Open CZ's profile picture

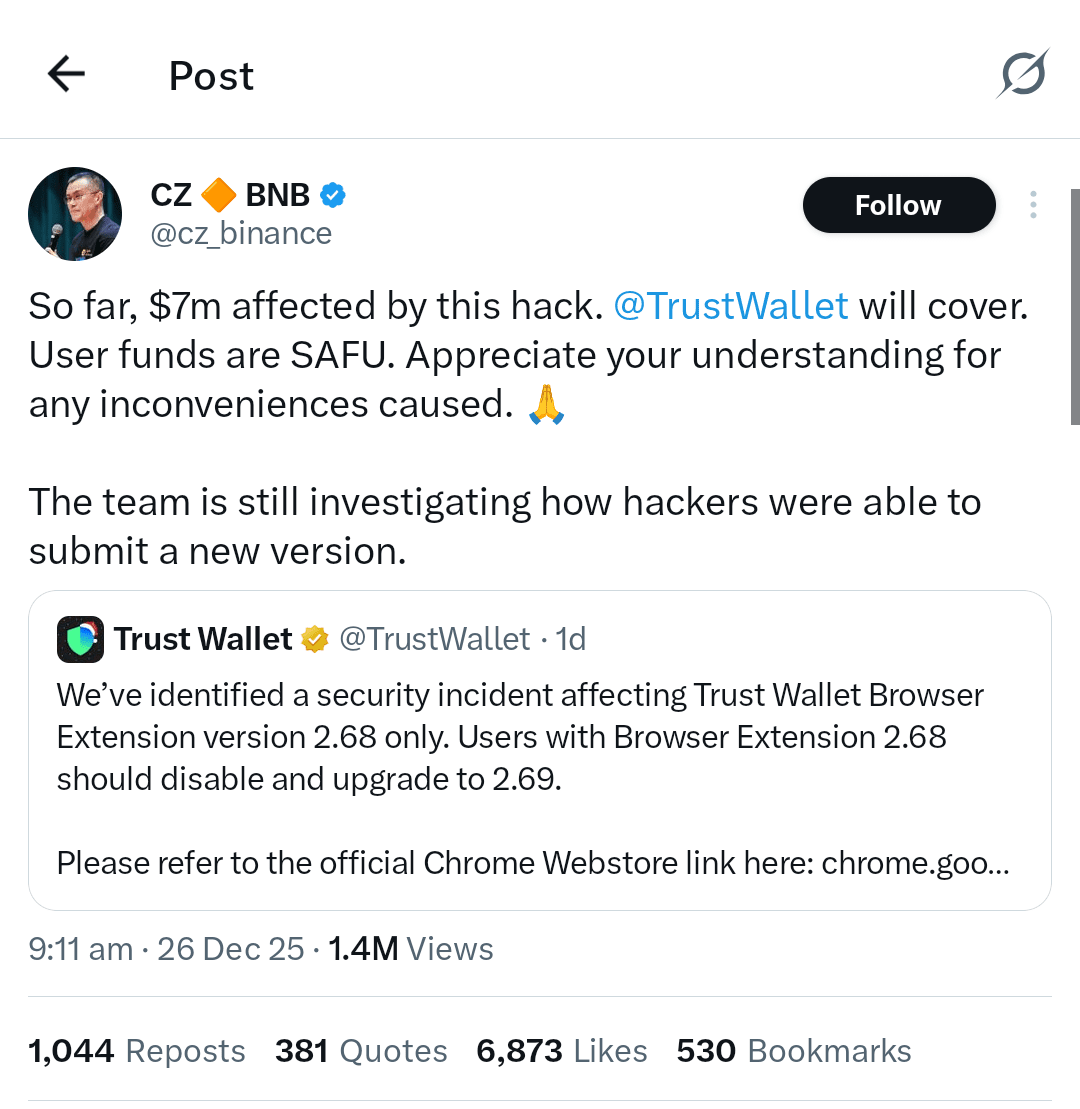[x=75, y=214]
